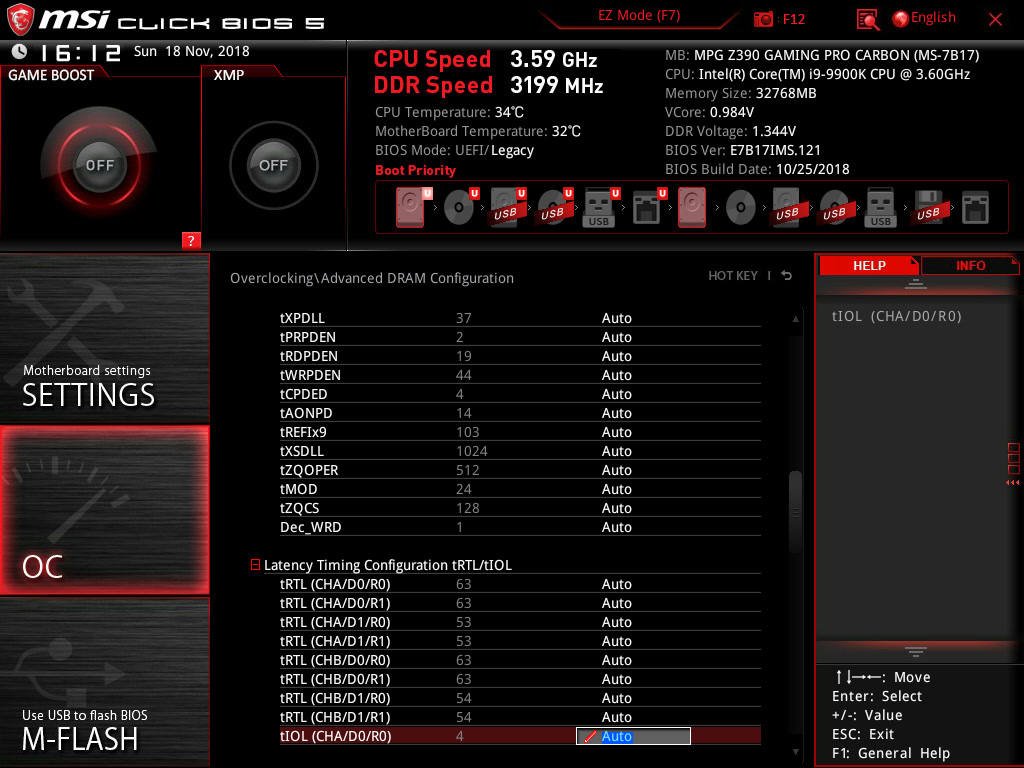The height and width of the screenshot is (768, 1024).
Task: Open the INFO tab
Action: 970,266
